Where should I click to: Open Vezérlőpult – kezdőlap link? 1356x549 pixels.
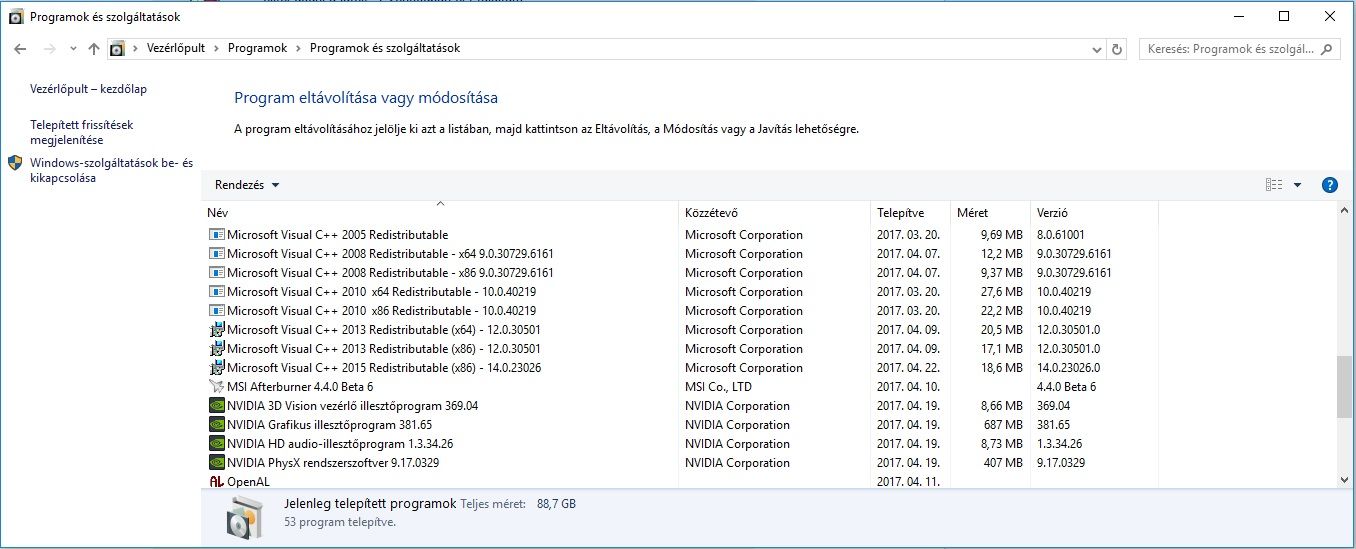pos(88,89)
